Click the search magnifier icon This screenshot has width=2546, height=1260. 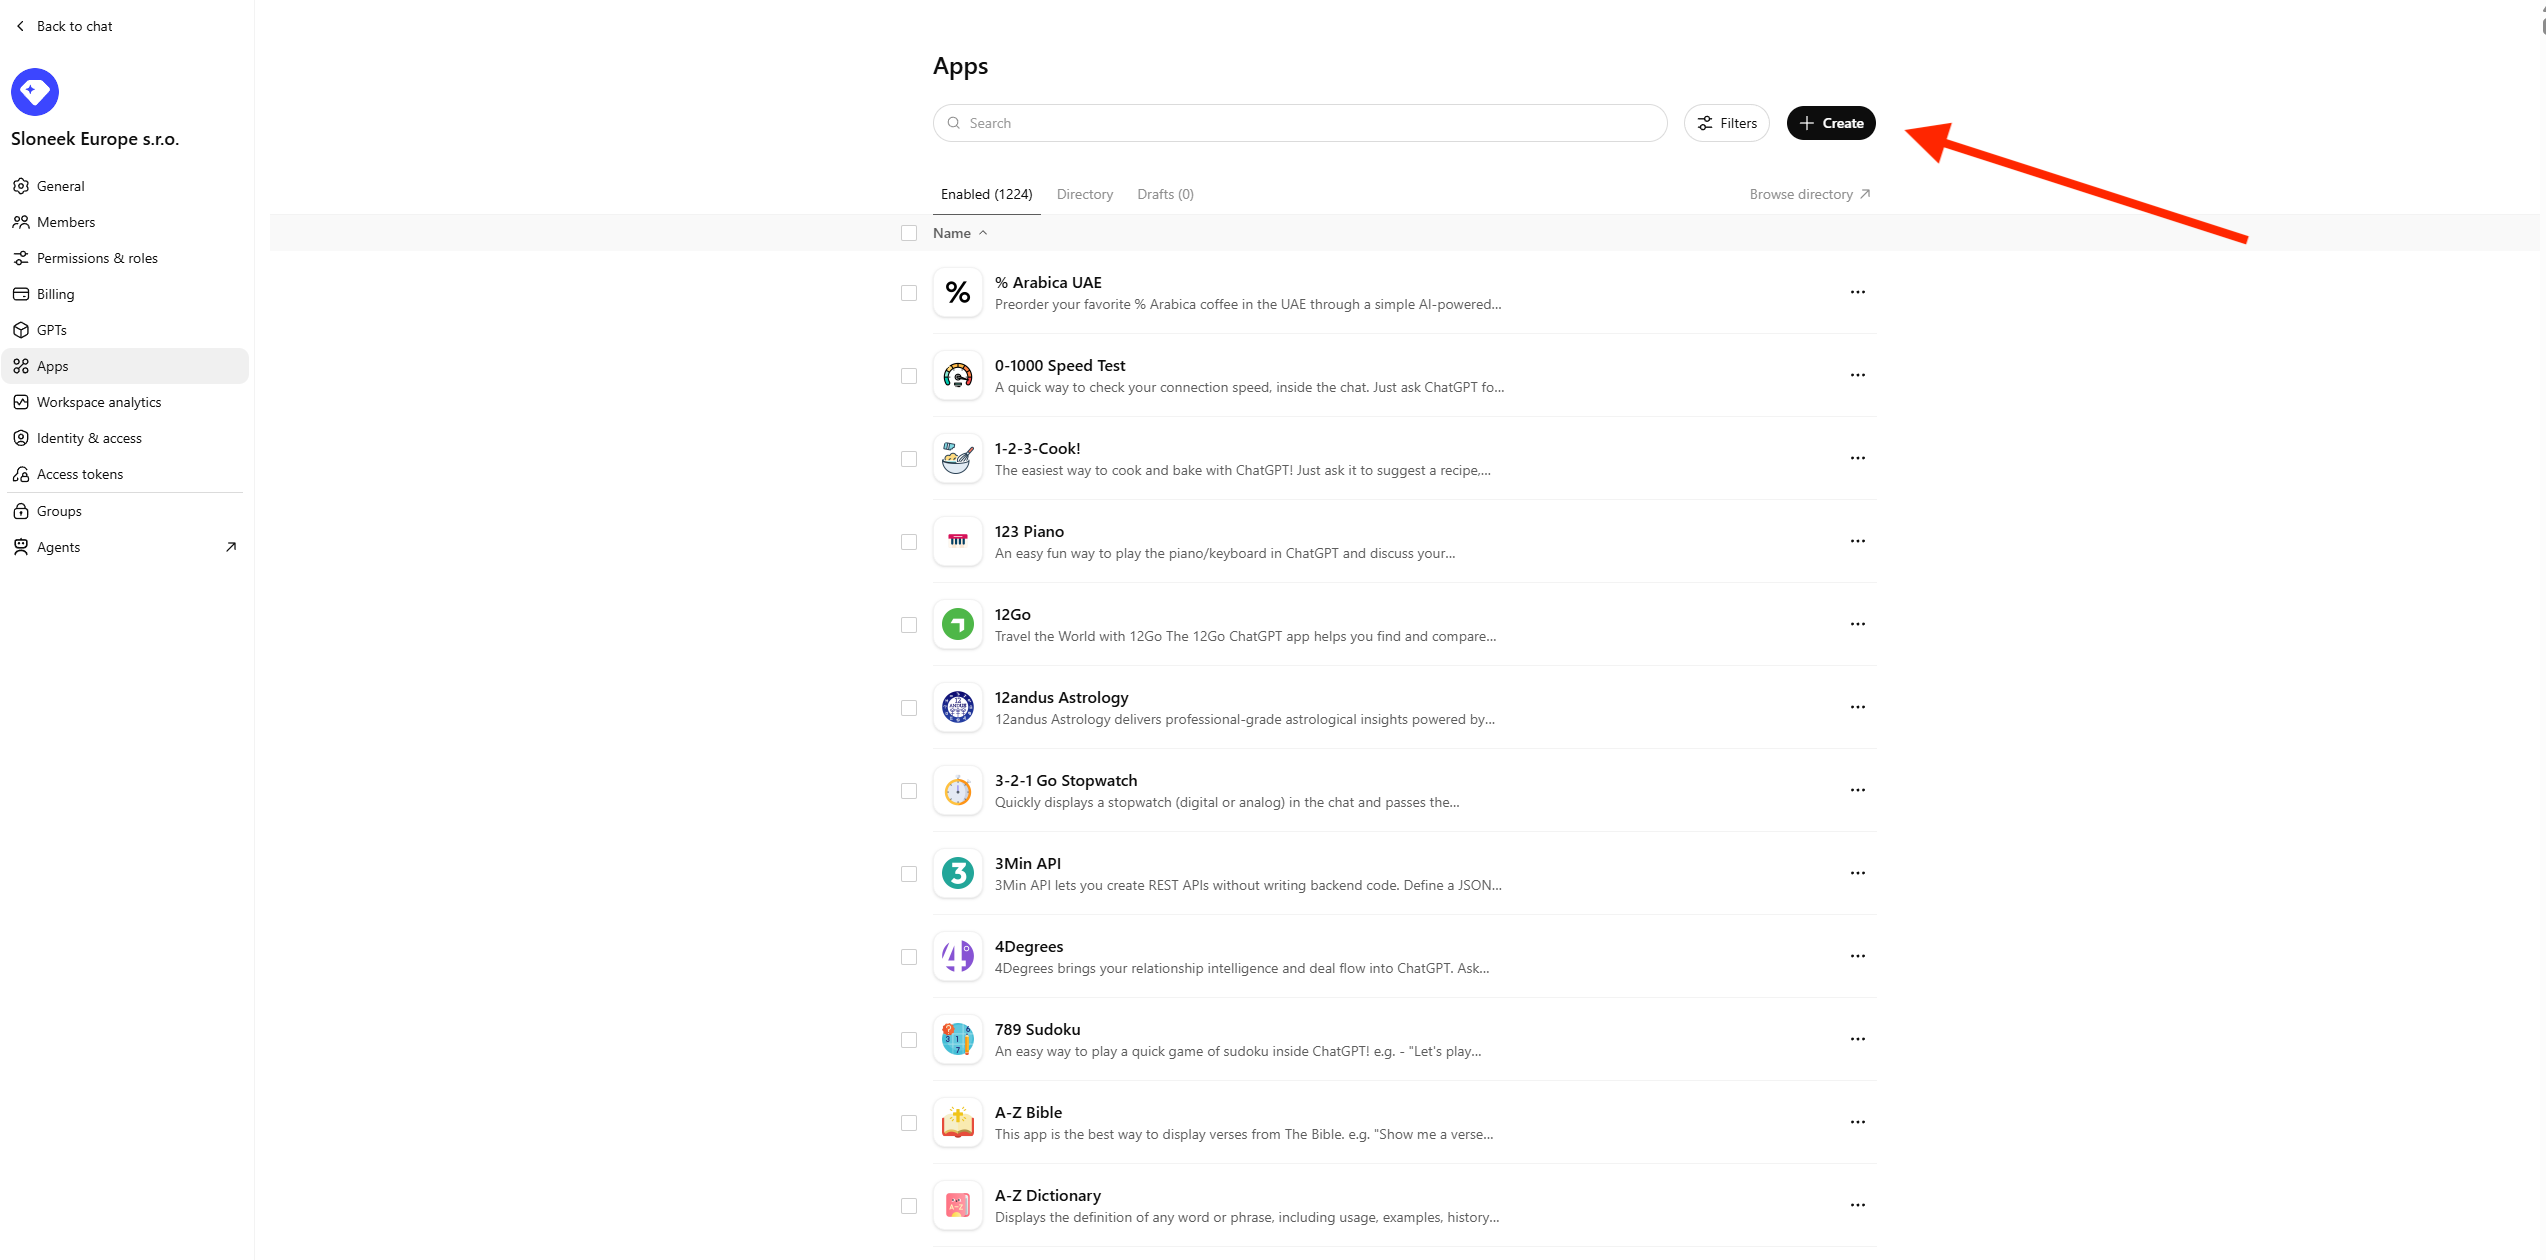(954, 123)
